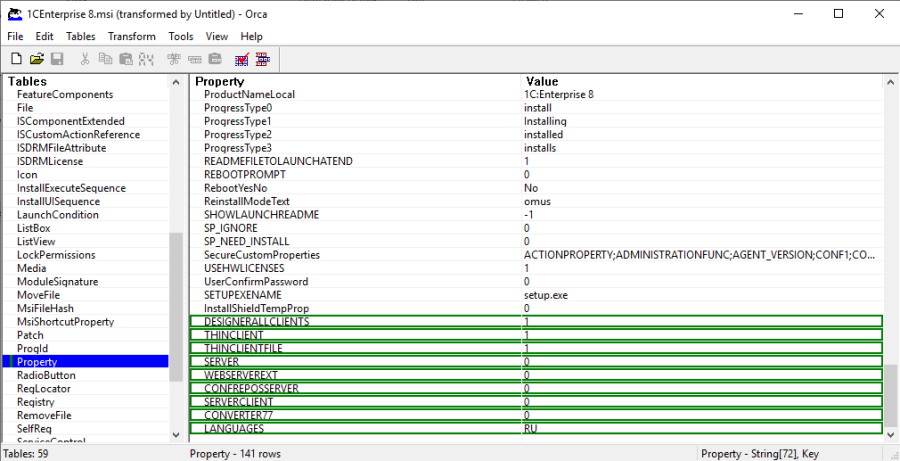This screenshot has width=900, height=461.
Task: Click the Cut scissors toolbar icon
Action: pyautogui.click(x=85, y=59)
